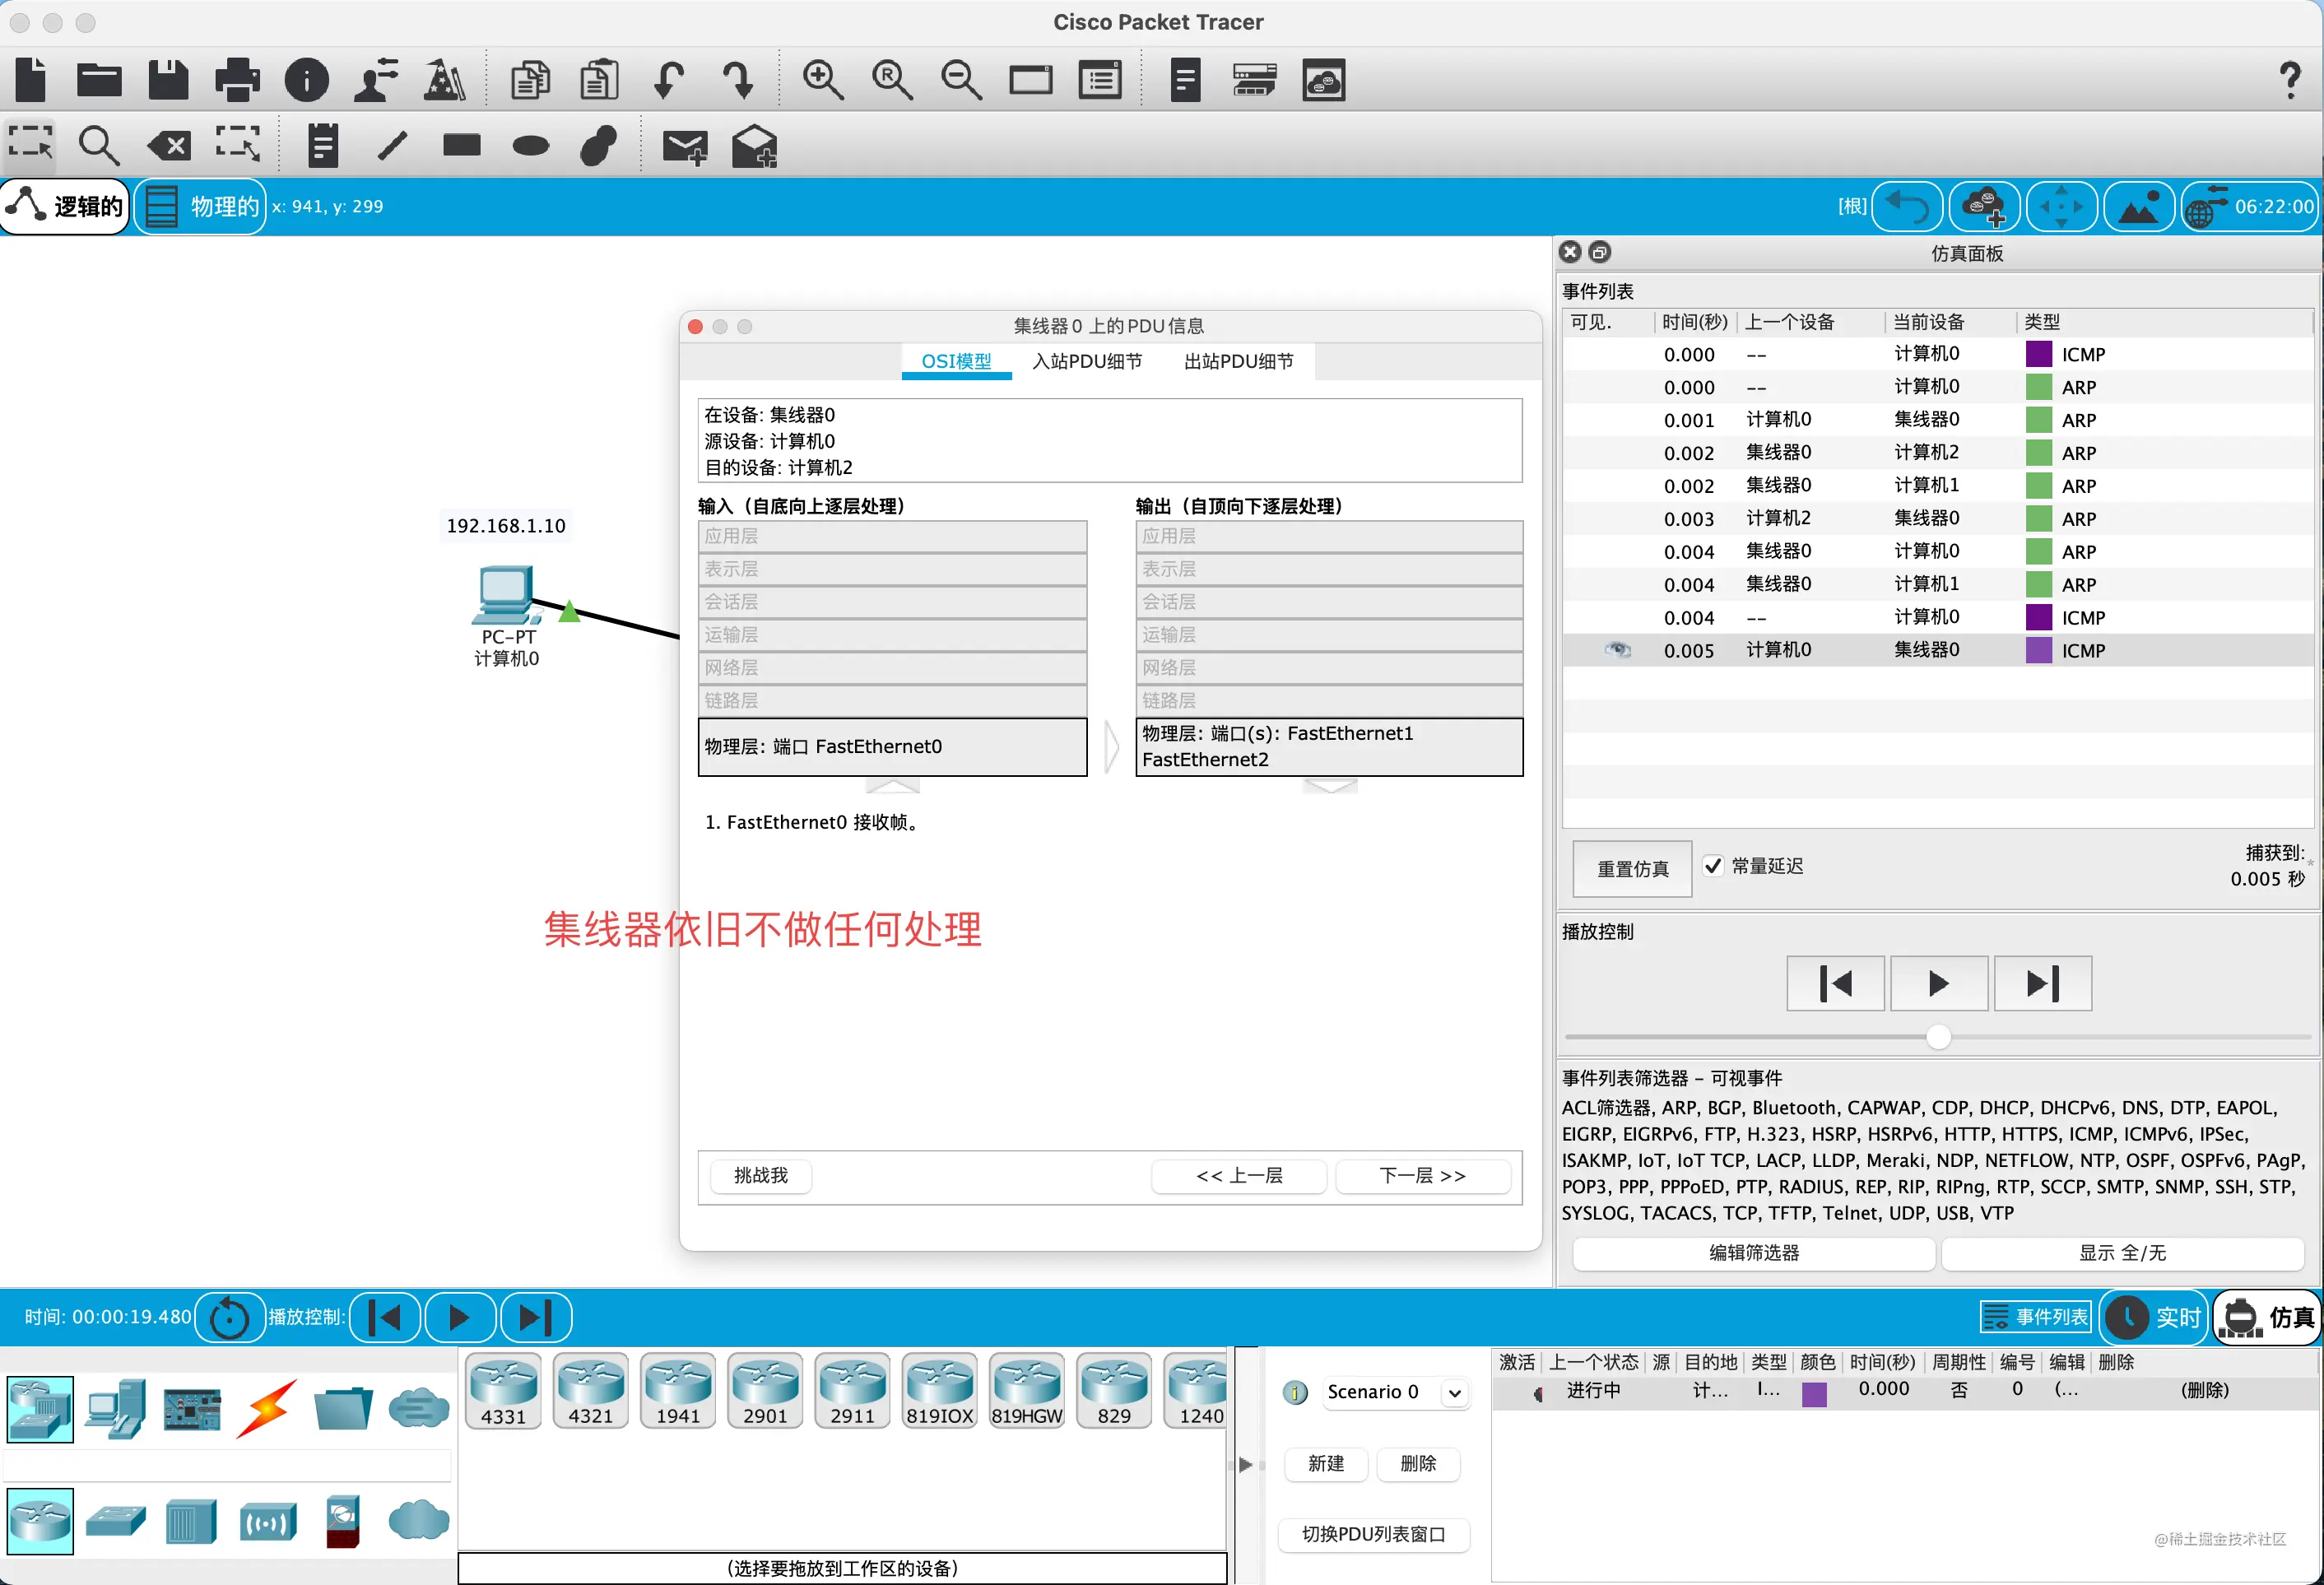Click the << 上一层 button
Screen dimensions: 2324x1585
click(x=1239, y=1176)
